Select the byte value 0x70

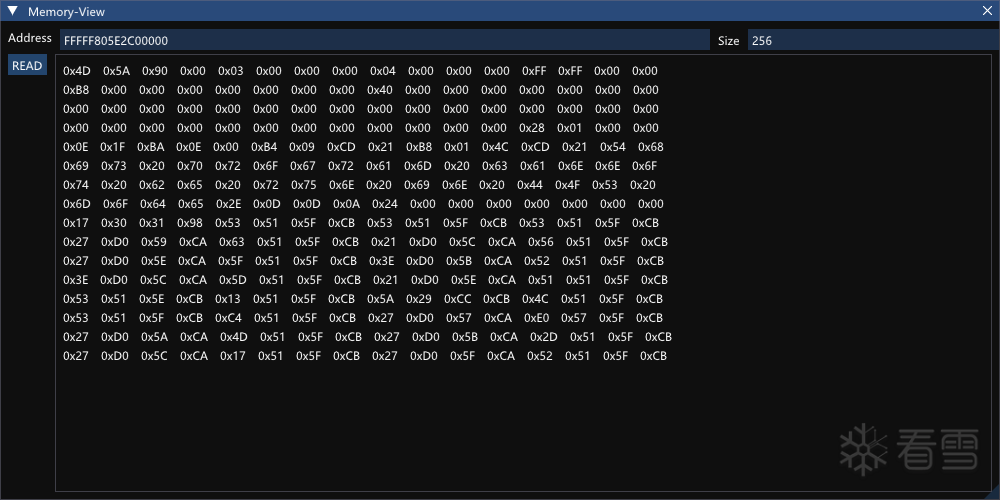point(190,166)
